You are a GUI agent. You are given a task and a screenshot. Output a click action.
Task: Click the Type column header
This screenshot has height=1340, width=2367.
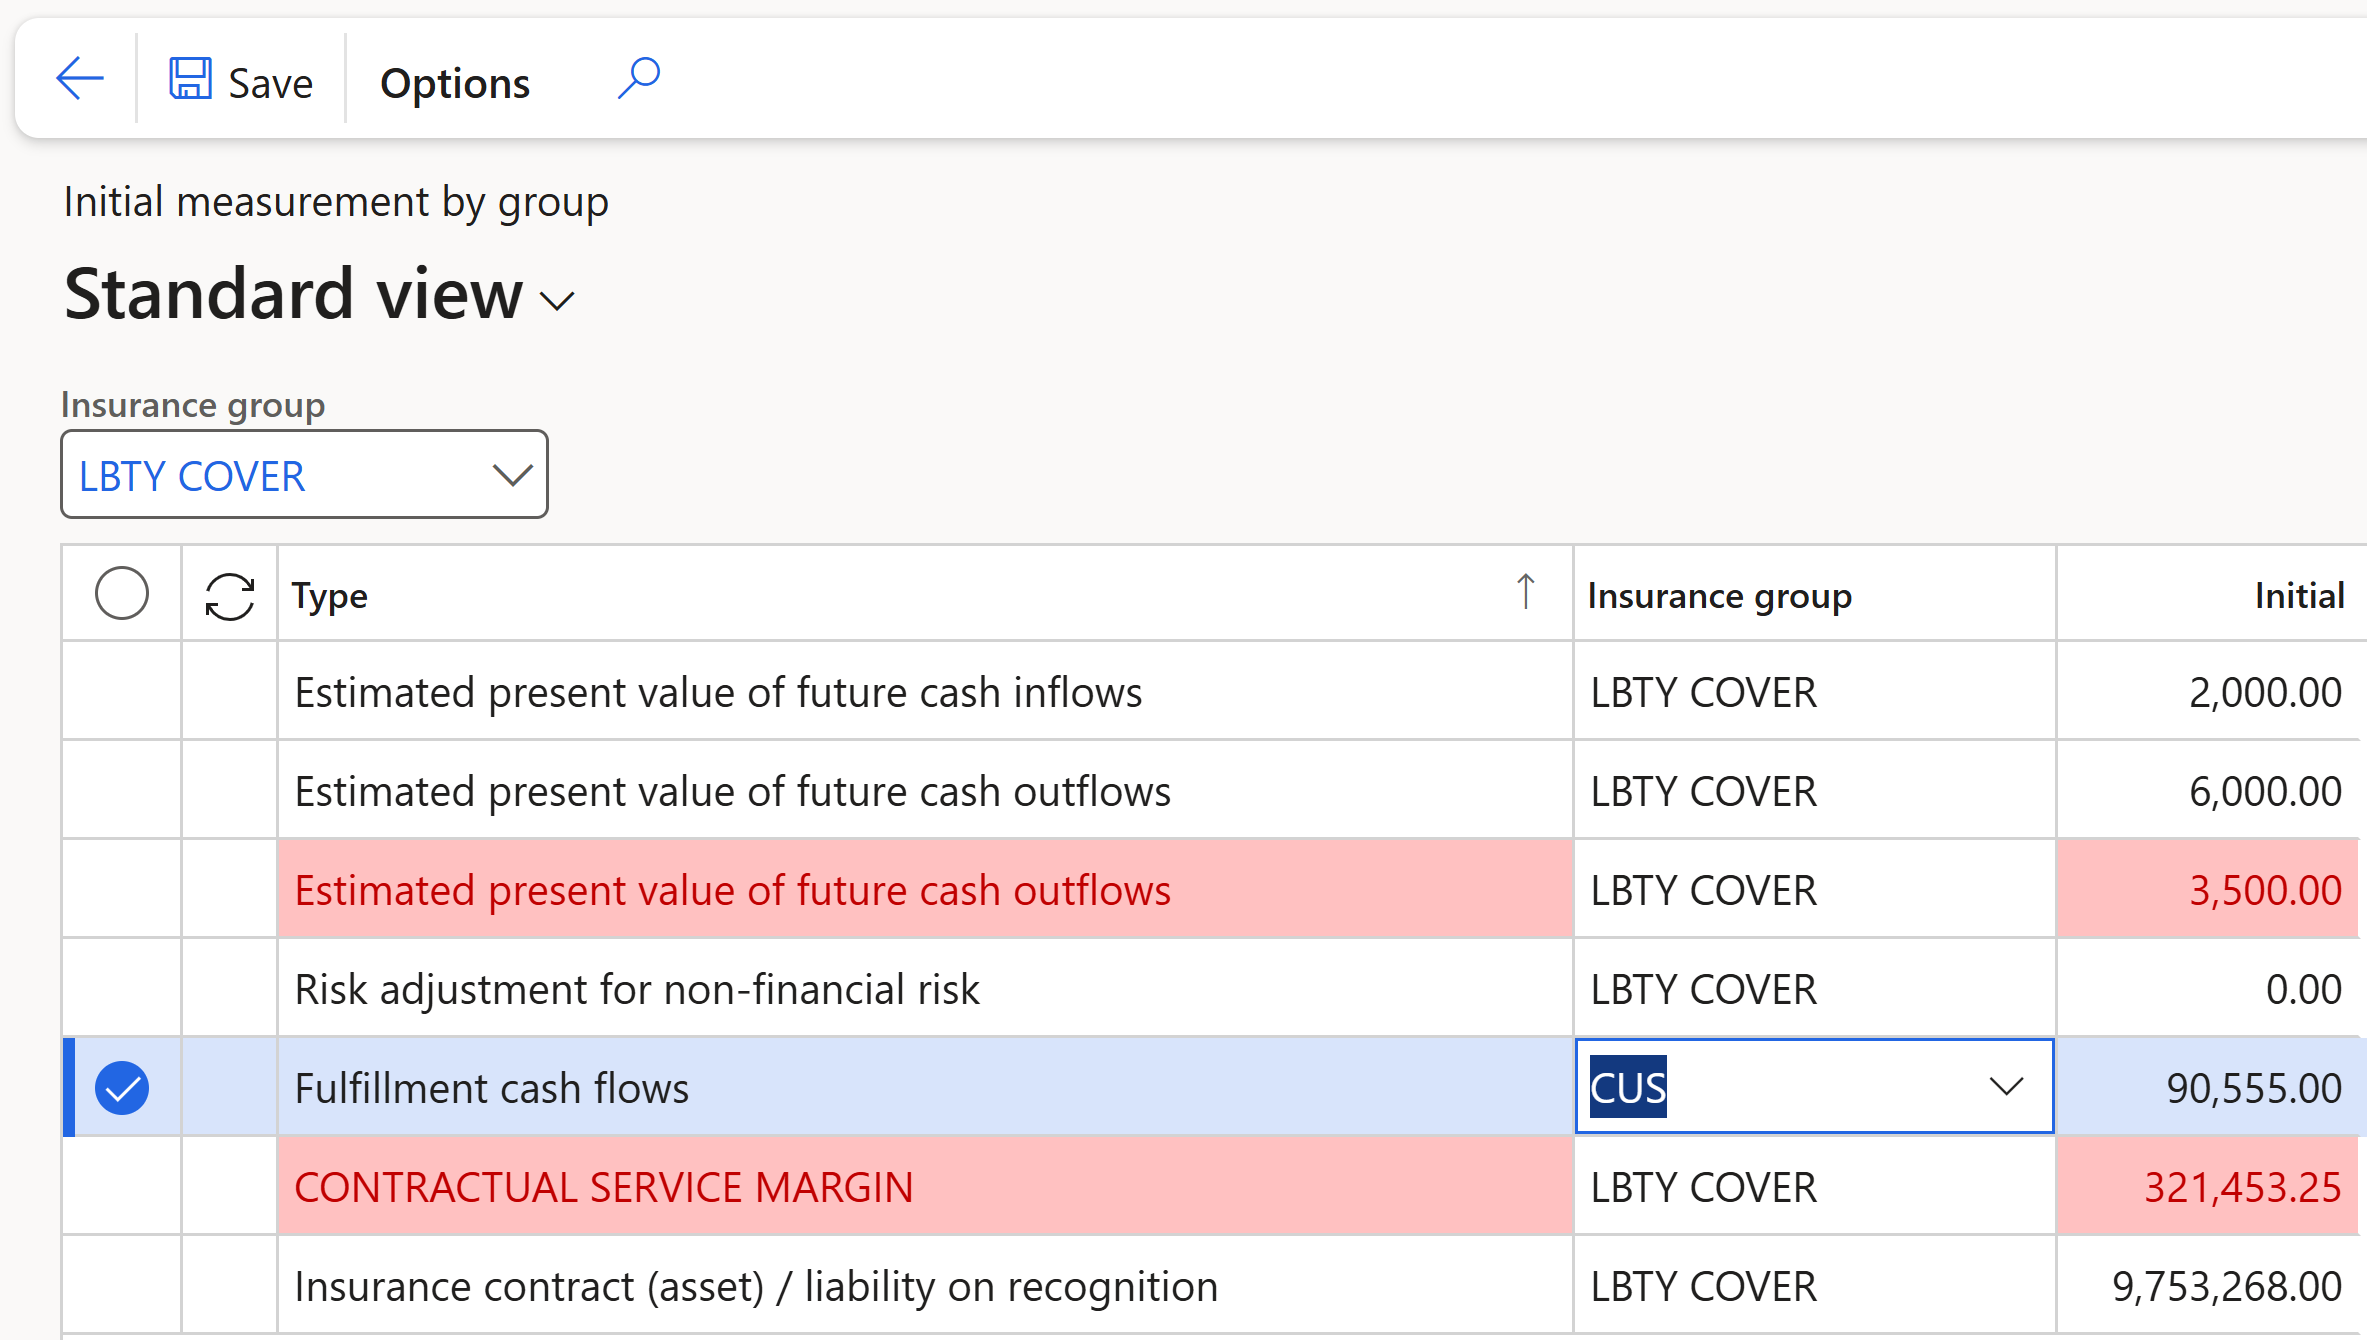[330, 595]
